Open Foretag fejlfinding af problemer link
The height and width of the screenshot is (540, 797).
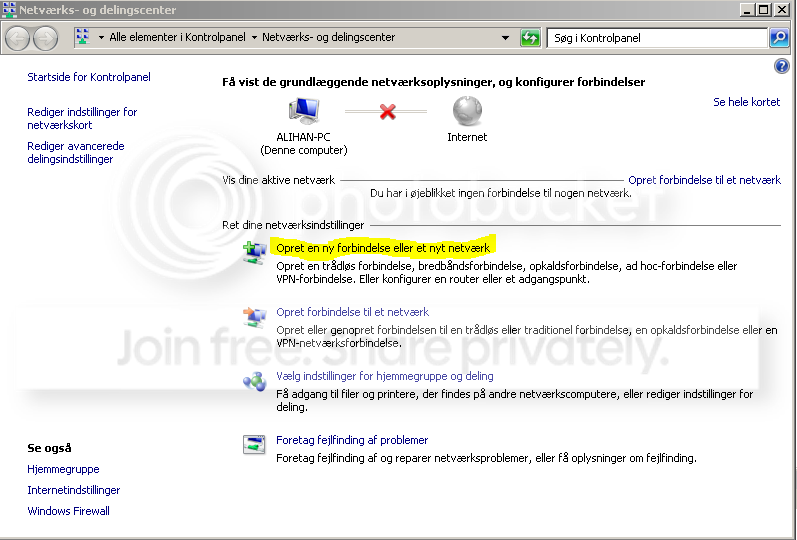tap(352, 440)
